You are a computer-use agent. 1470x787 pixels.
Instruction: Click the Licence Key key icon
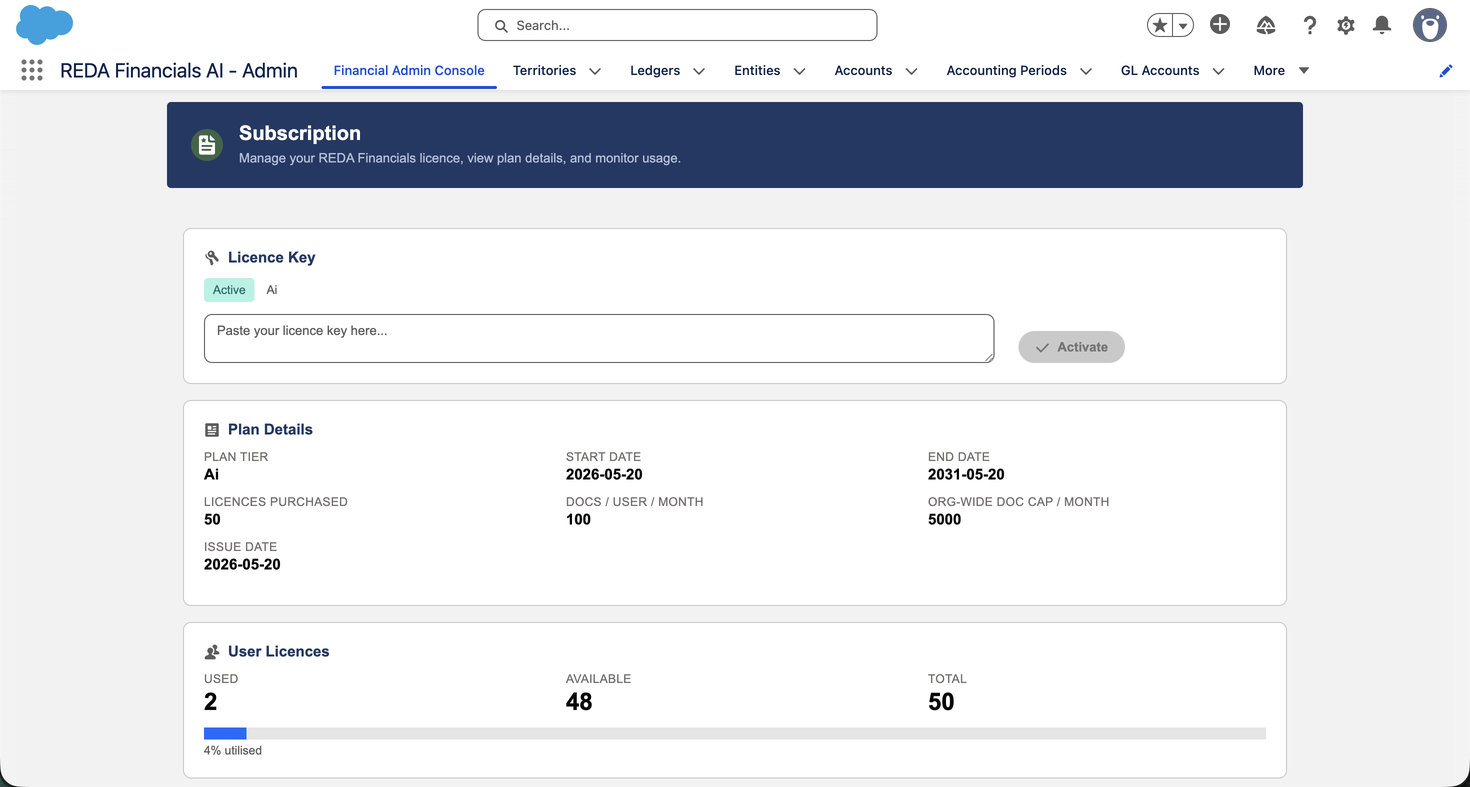[212, 258]
